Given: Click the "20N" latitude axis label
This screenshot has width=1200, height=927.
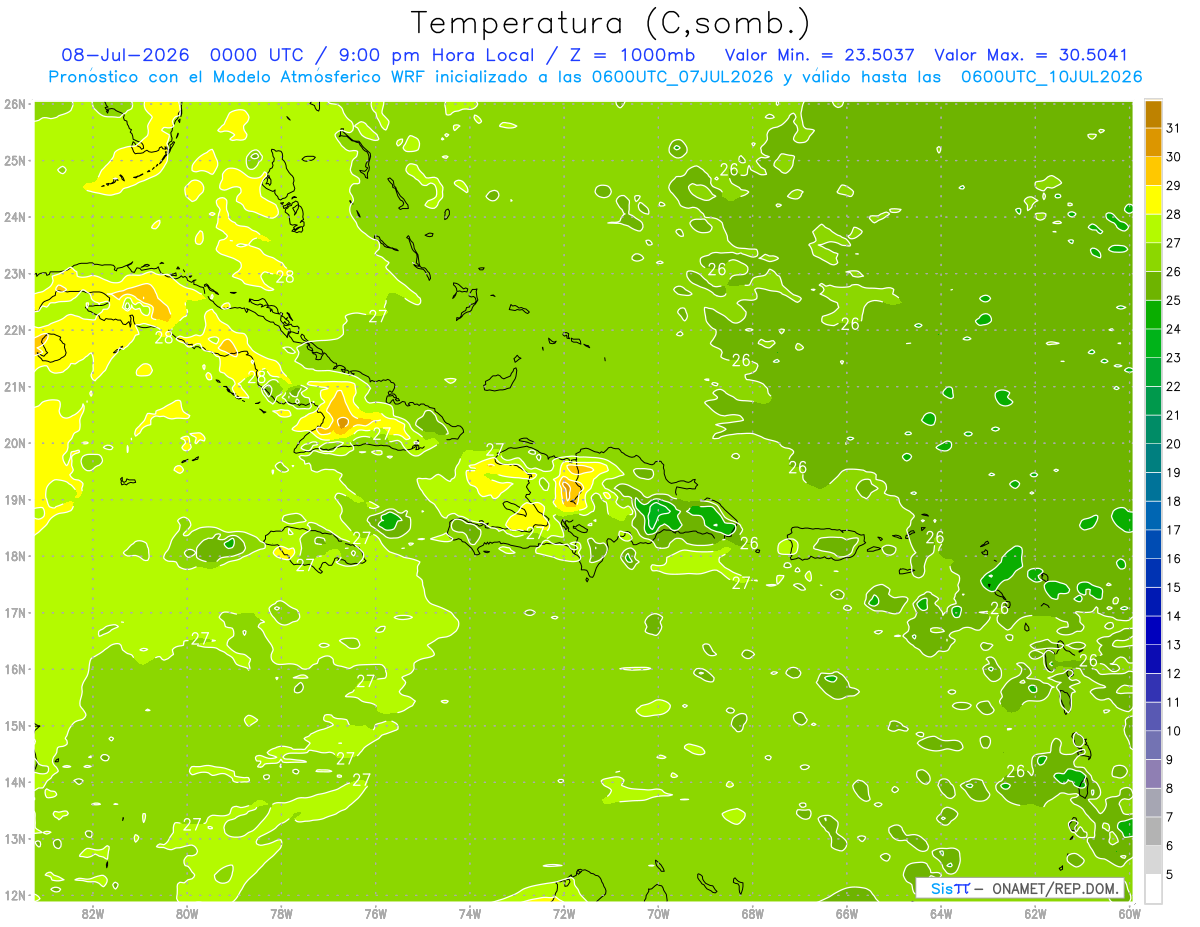Looking at the screenshot, I should [14, 443].
